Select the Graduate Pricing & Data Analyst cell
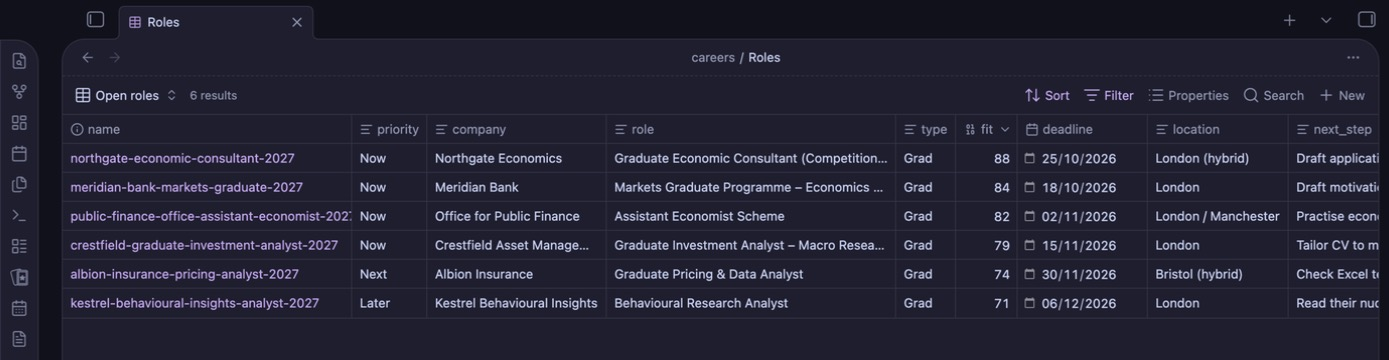This screenshot has width=1389, height=360. pyautogui.click(x=751, y=274)
